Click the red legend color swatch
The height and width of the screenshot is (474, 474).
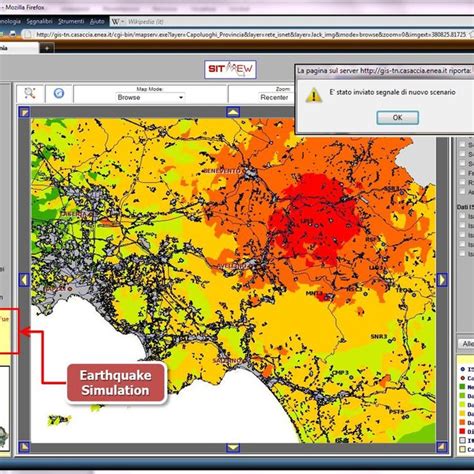(x=462, y=431)
